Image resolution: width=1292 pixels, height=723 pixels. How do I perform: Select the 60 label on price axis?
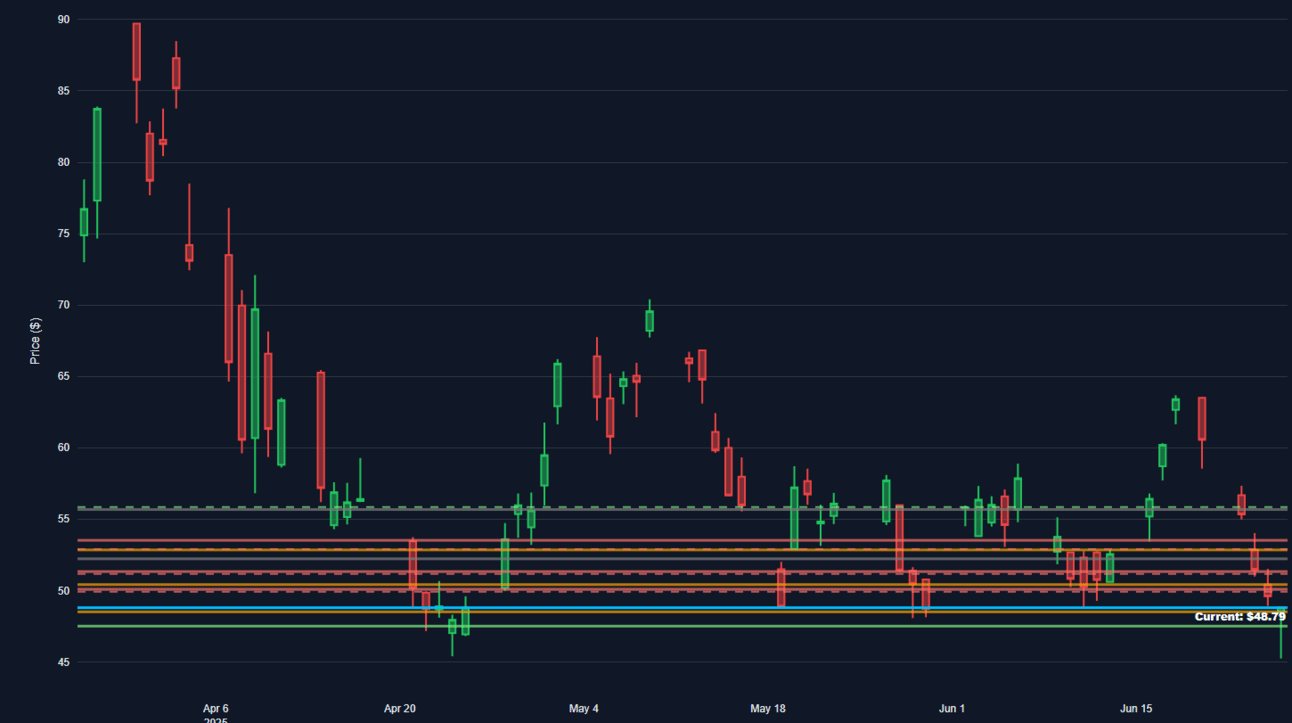click(64, 448)
